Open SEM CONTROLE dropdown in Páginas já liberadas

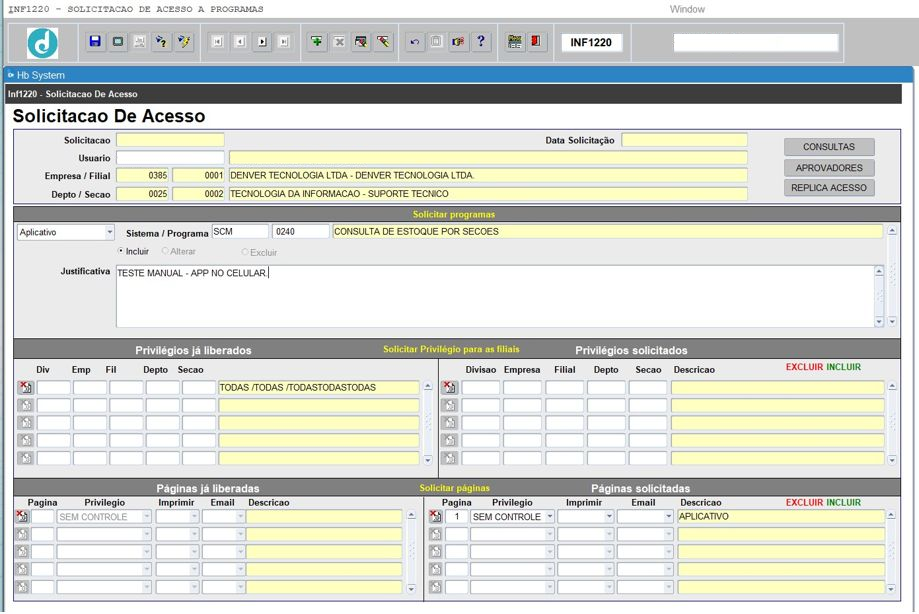147,516
